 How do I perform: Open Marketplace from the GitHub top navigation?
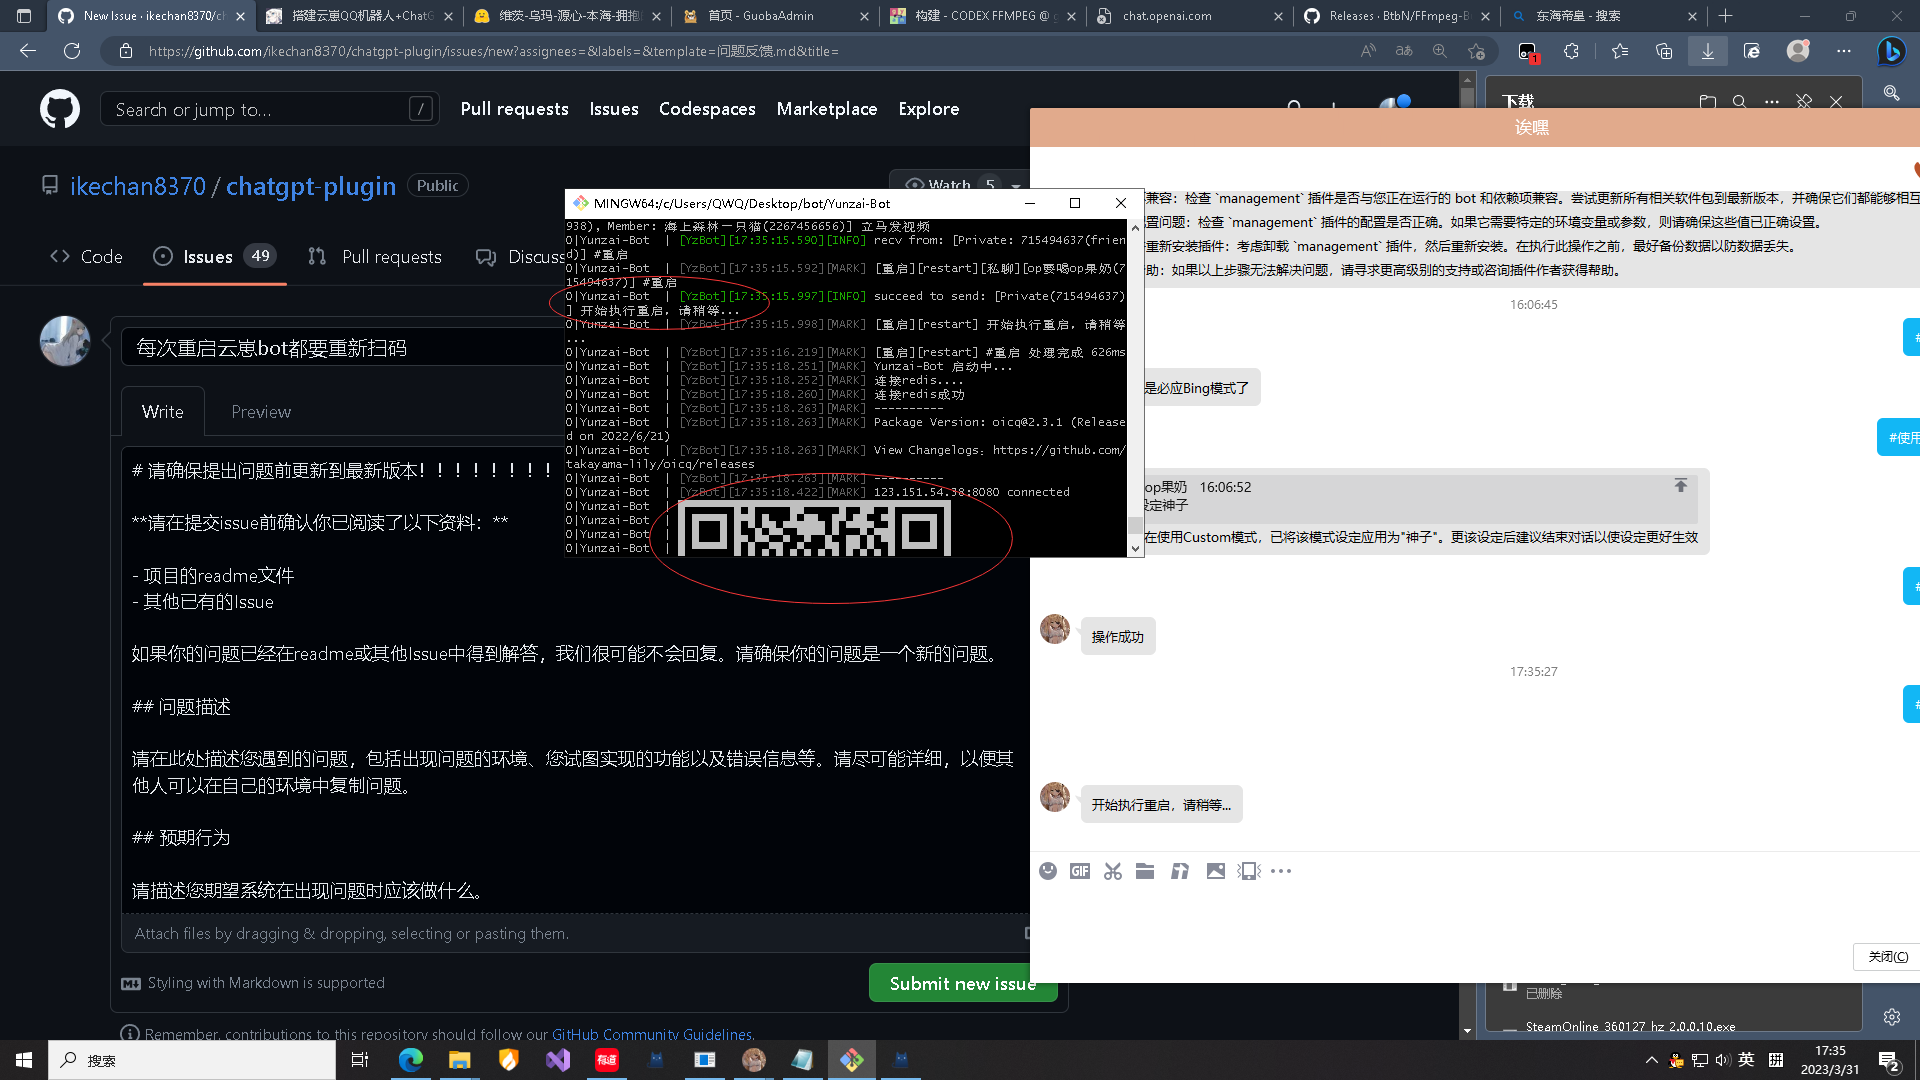pyautogui.click(x=827, y=108)
